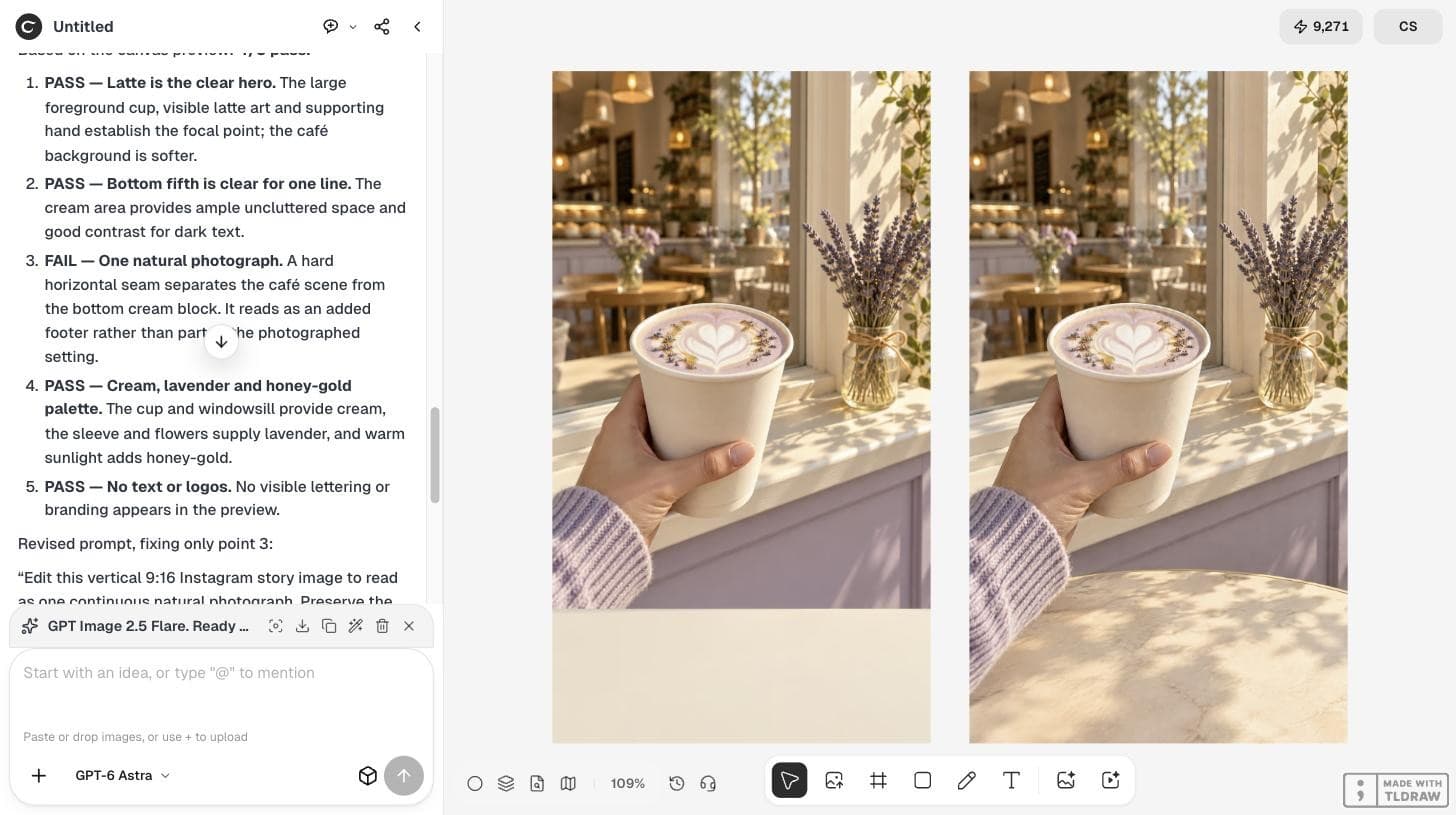Open the share icon in header
Viewport: 1456px width, 815px height.
[x=381, y=27]
